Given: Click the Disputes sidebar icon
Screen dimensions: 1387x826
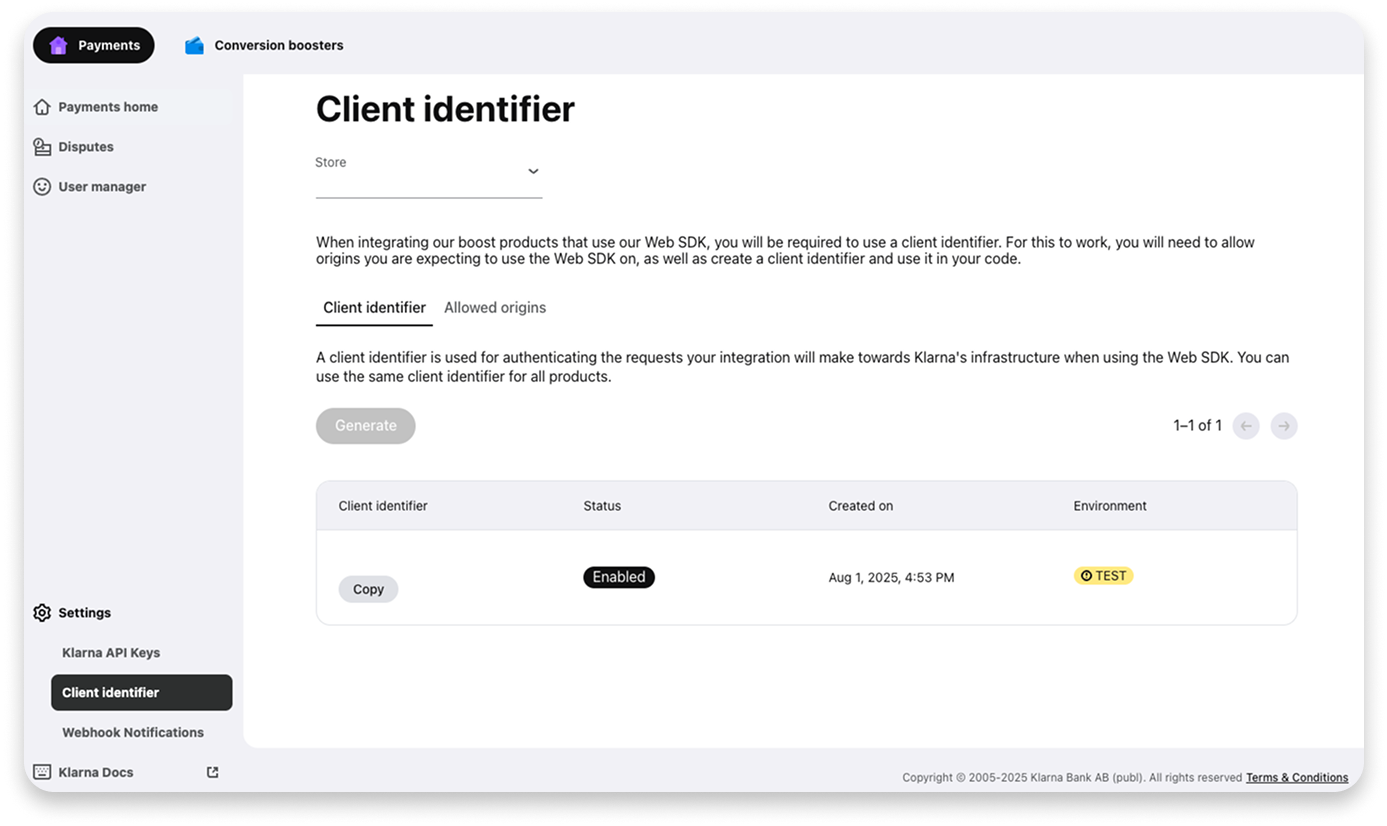Looking at the screenshot, I should point(42,147).
